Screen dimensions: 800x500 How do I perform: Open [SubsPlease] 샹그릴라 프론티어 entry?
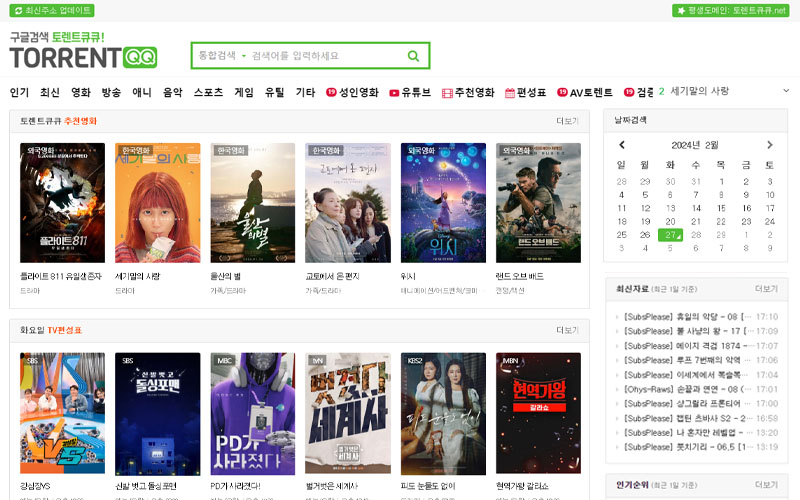(x=688, y=404)
